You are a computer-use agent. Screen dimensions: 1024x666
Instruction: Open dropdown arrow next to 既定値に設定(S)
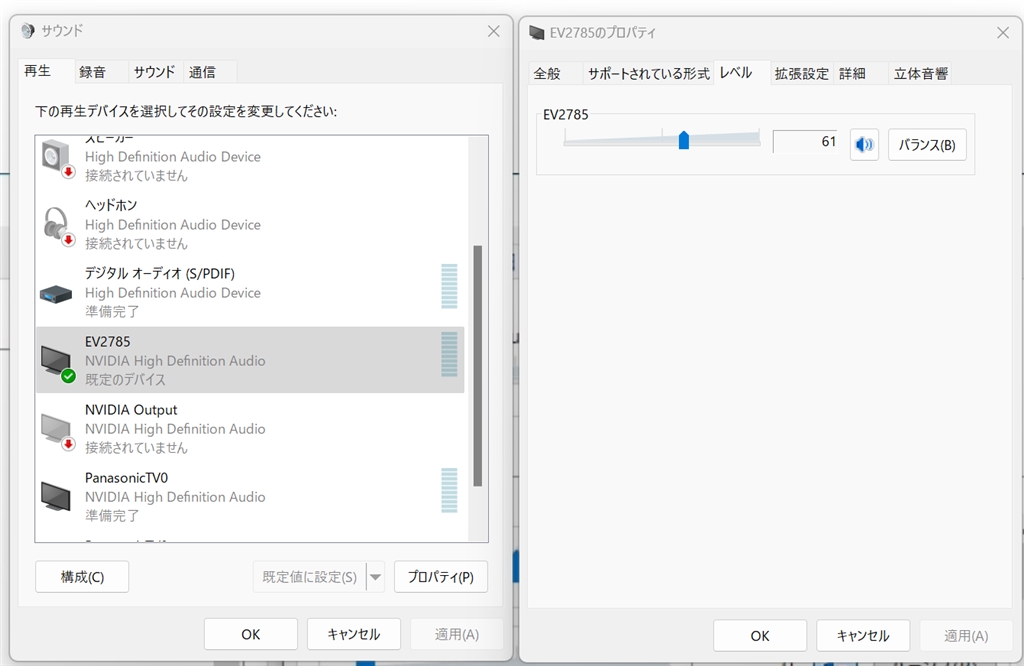[x=375, y=577]
